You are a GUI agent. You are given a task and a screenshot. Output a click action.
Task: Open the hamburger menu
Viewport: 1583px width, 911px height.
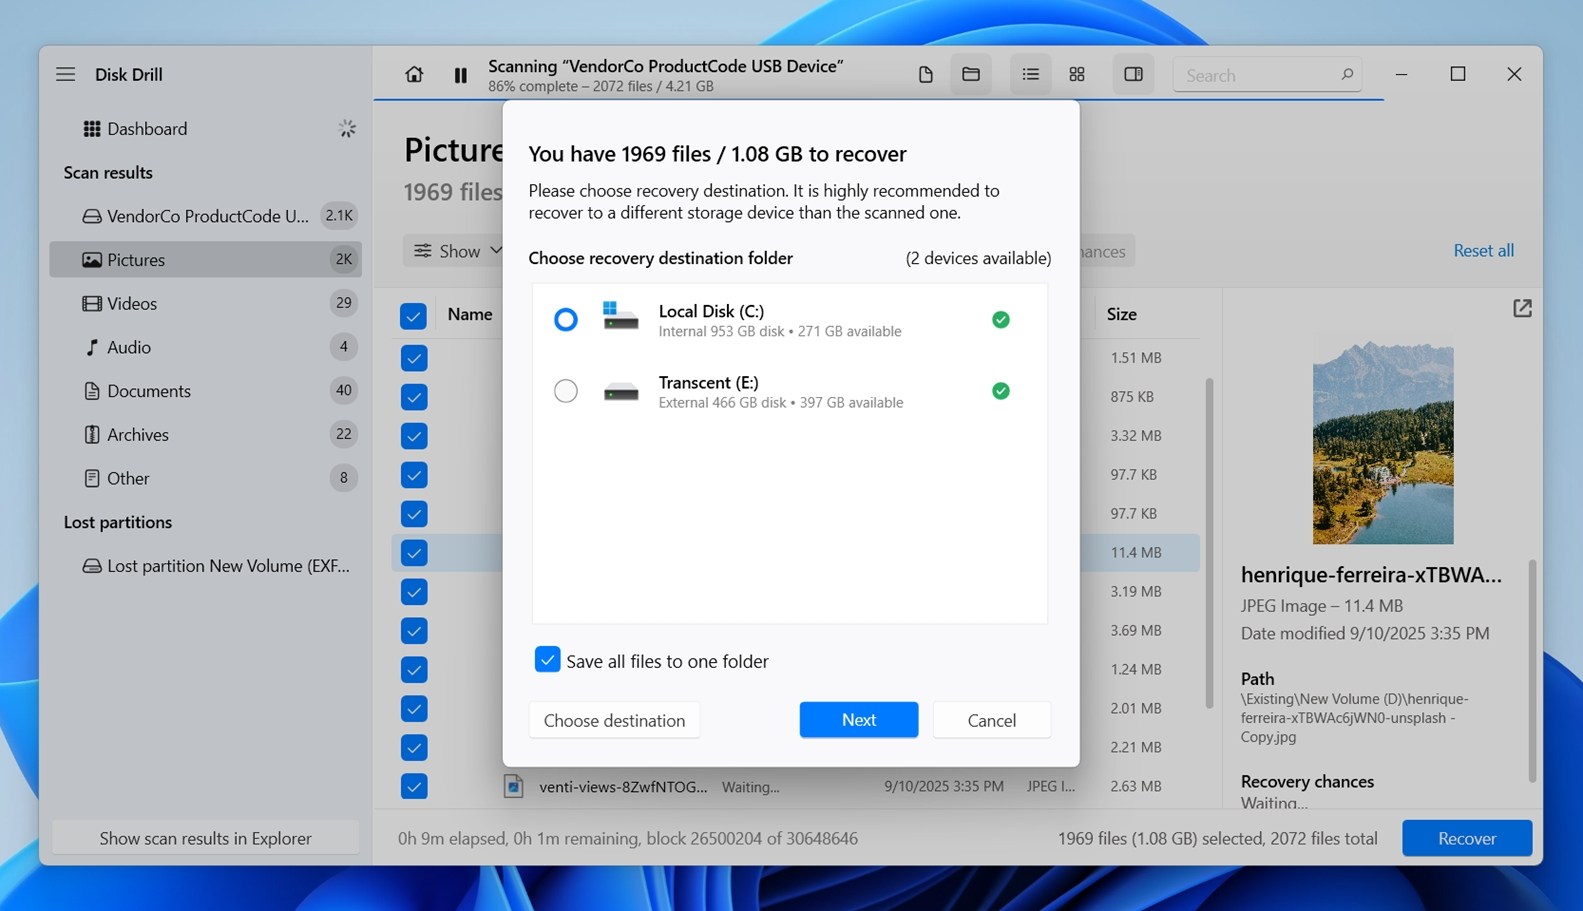click(x=66, y=75)
